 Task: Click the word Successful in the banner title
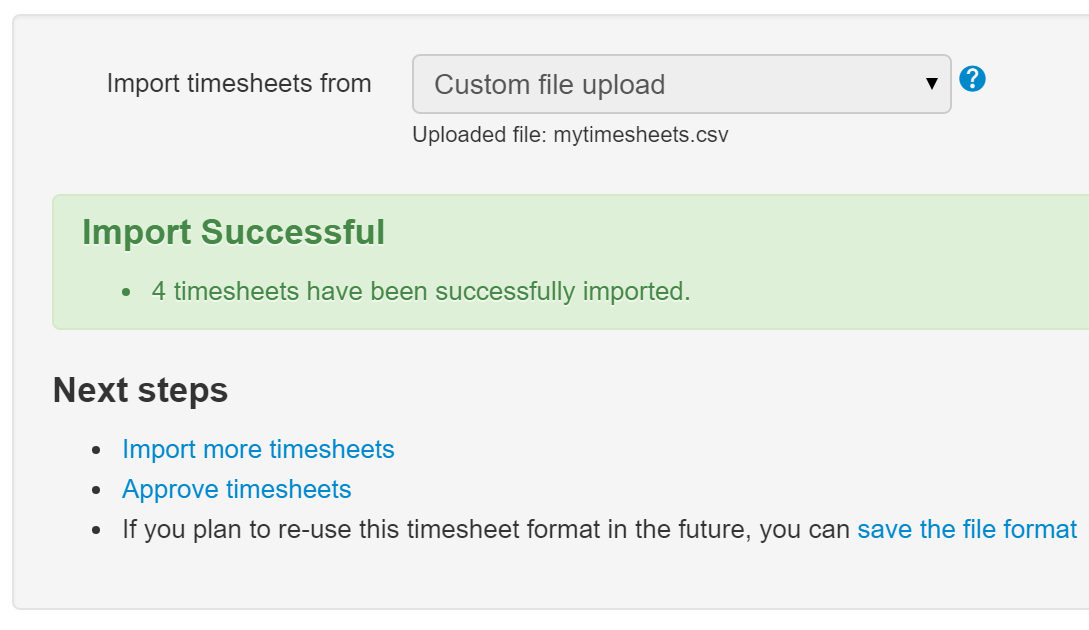[292, 232]
